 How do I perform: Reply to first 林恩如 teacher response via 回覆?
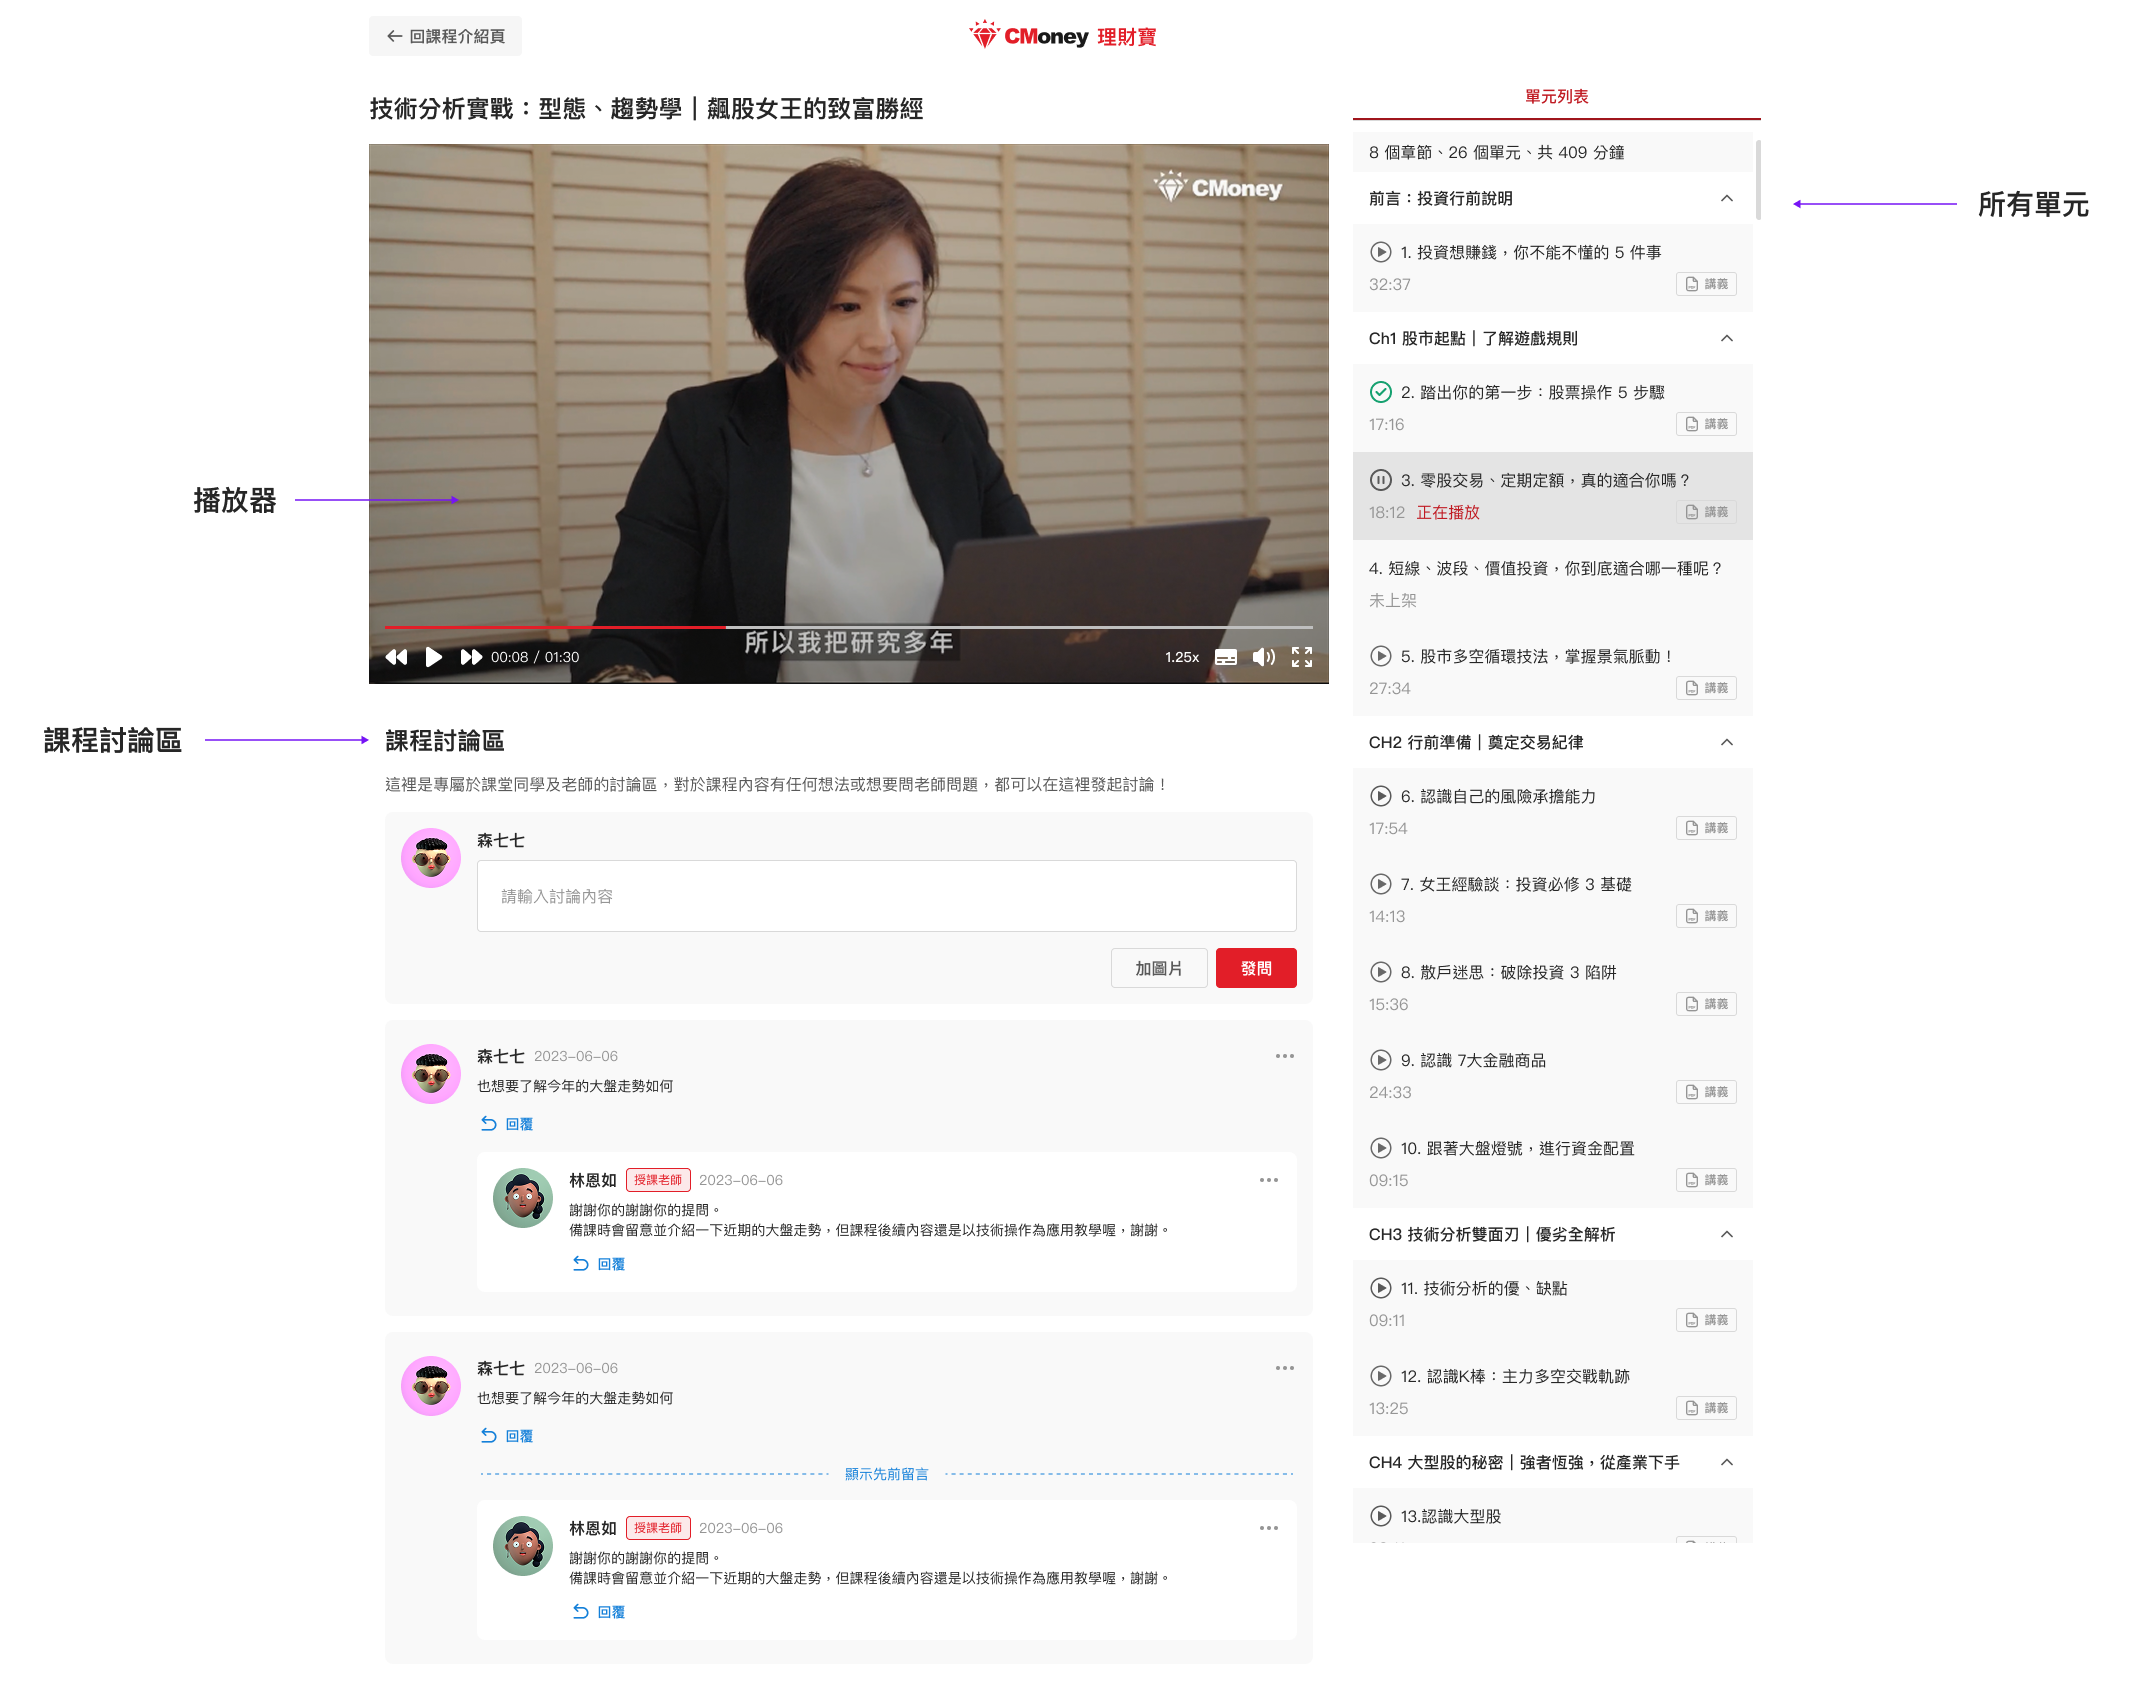point(599,1264)
